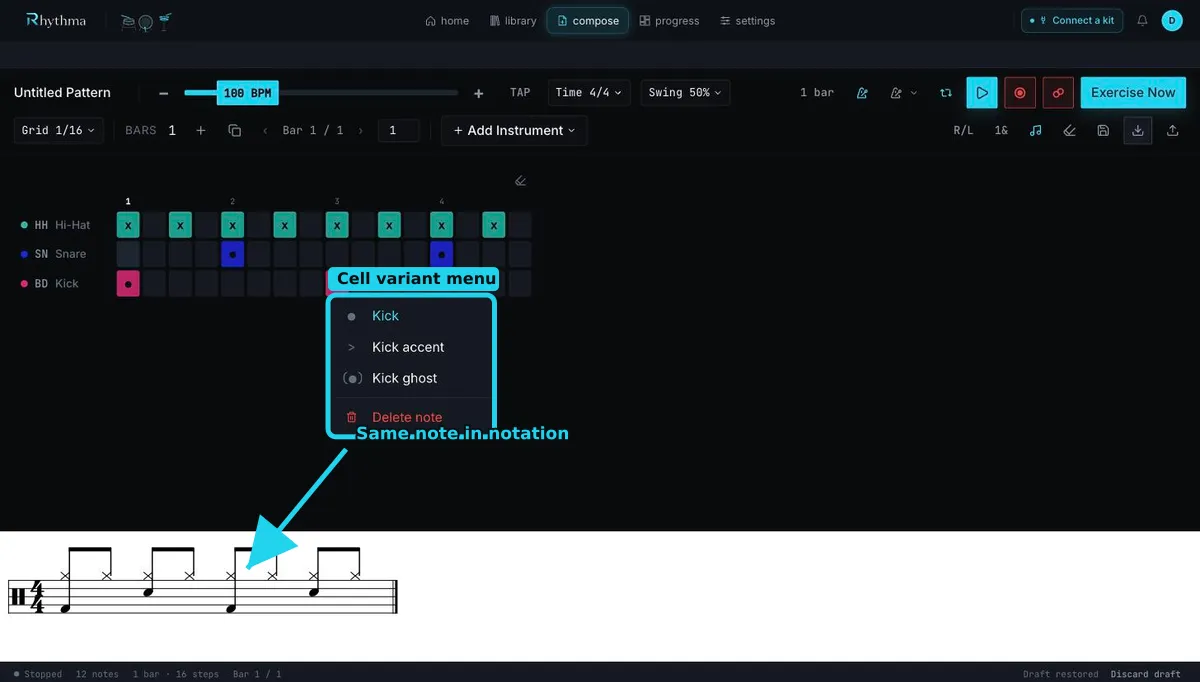Click the red linked-circles button
This screenshot has height=682, width=1200.
pyautogui.click(x=1058, y=92)
